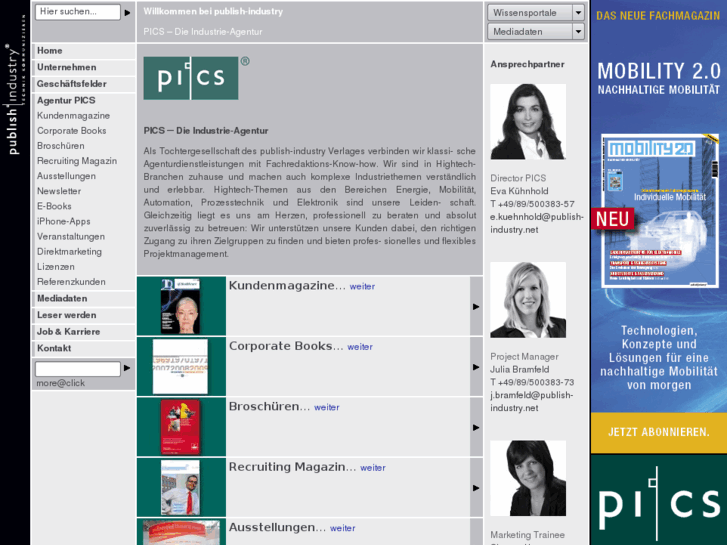Click the Mobility 2.0 magazine cover in ad
The width and height of the screenshot is (727, 545).
coord(660,211)
